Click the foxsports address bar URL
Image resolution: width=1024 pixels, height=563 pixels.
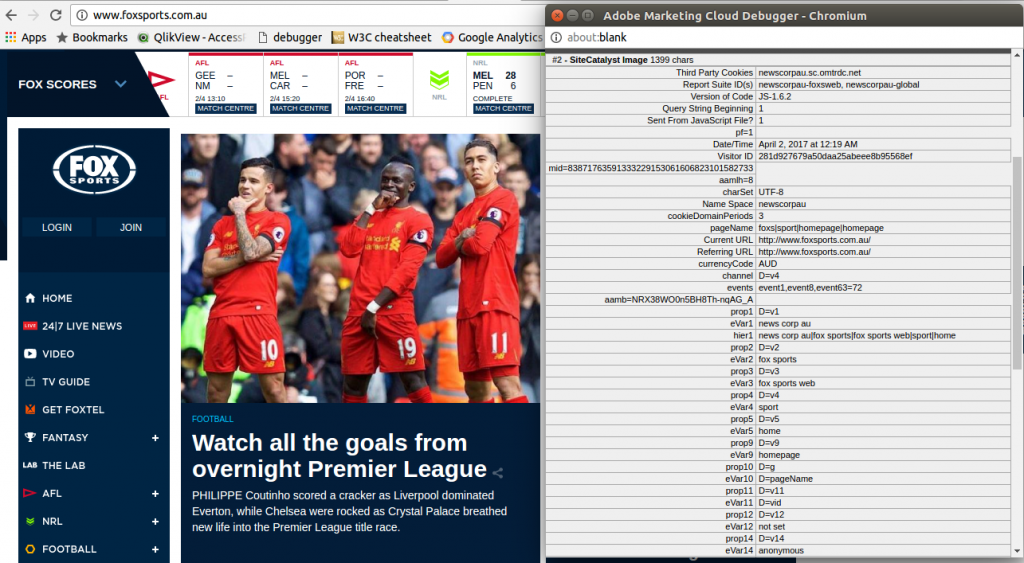[150, 14]
